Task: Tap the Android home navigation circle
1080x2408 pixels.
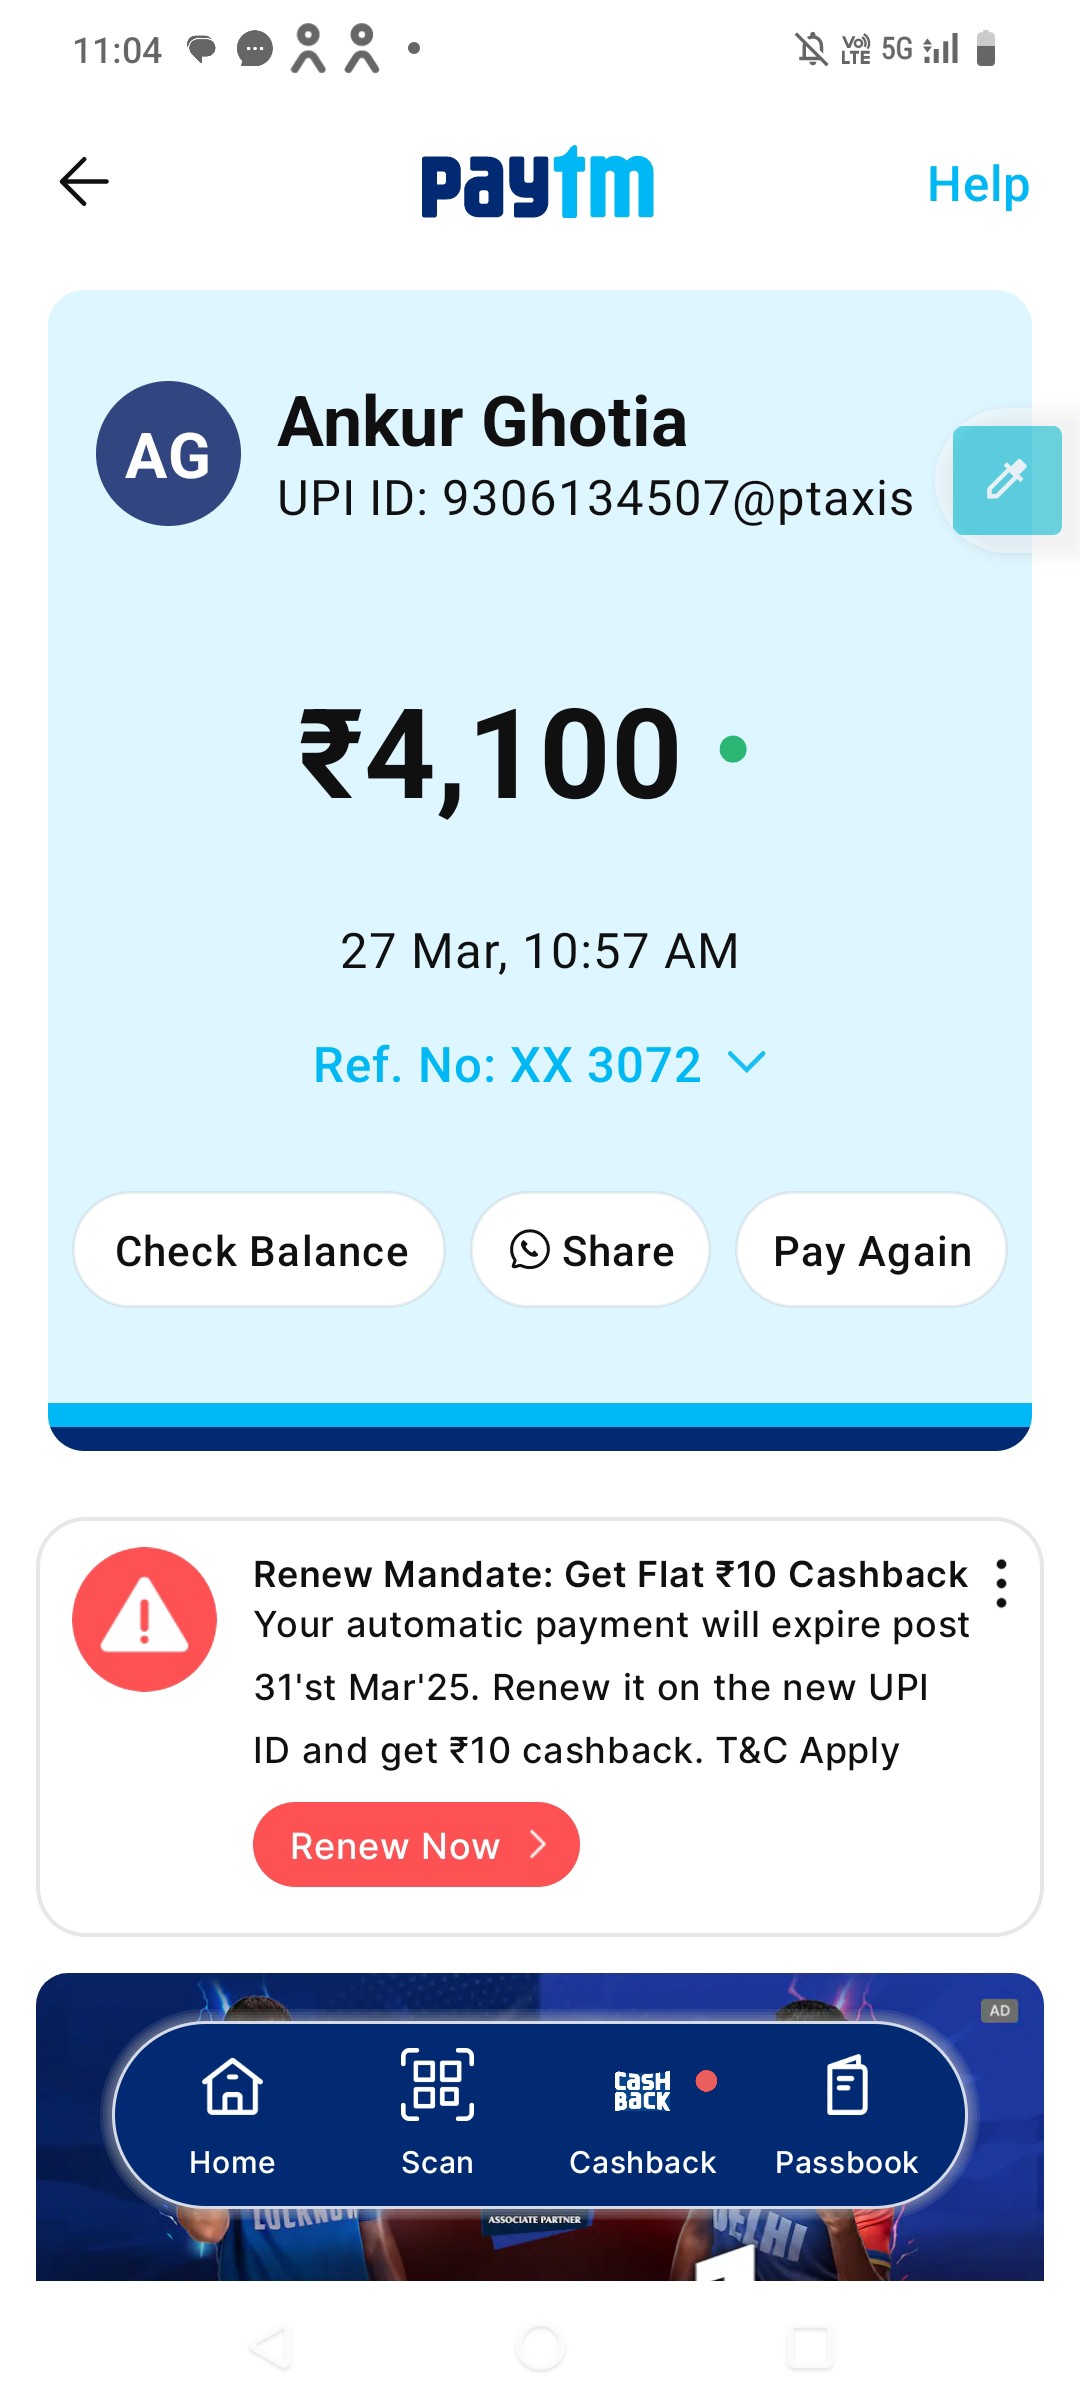Action: click(540, 2347)
